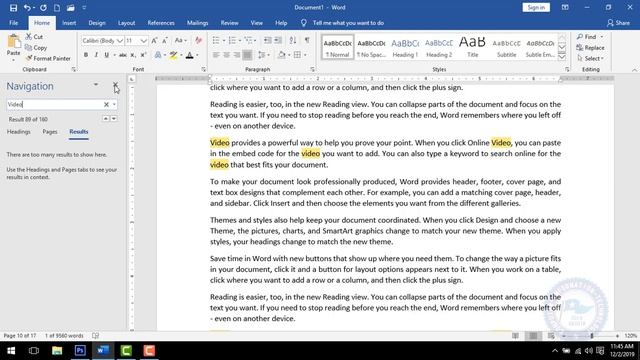Toggle bold formatting

coord(86,55)
